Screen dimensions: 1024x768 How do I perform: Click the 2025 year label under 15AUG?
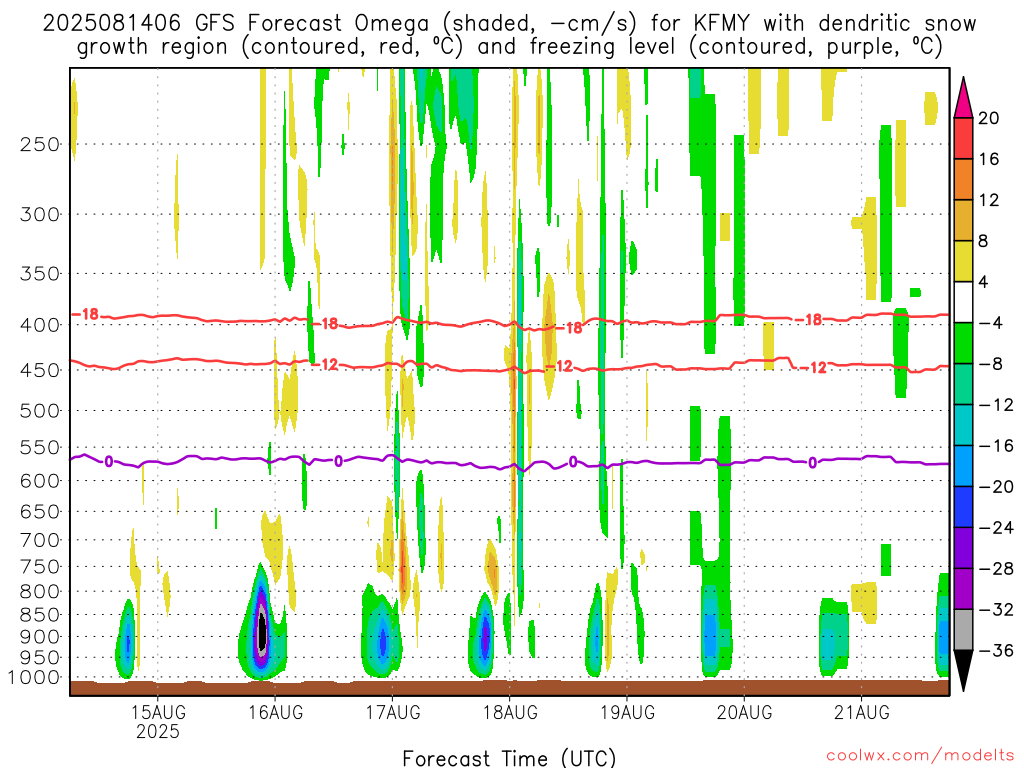(157, 731)
